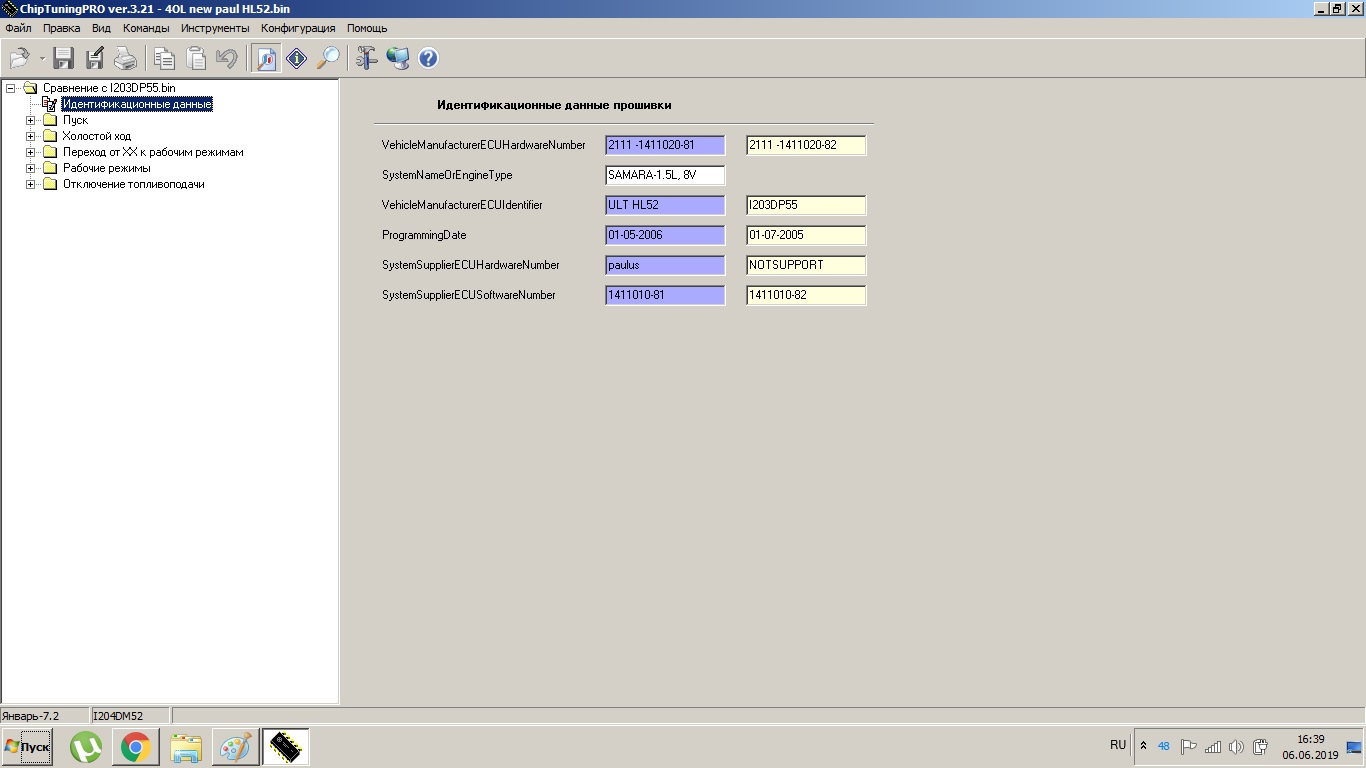This screenshot has height=768, width=1366.
Task: Collapse the Сравнение с I203DP55.bin tree node
Action: click(11, 88)
